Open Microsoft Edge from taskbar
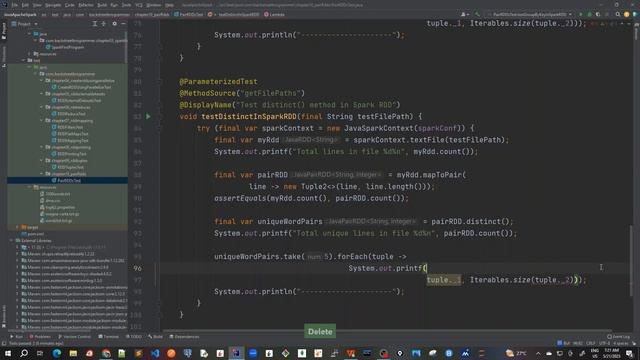 click(56, 353)
